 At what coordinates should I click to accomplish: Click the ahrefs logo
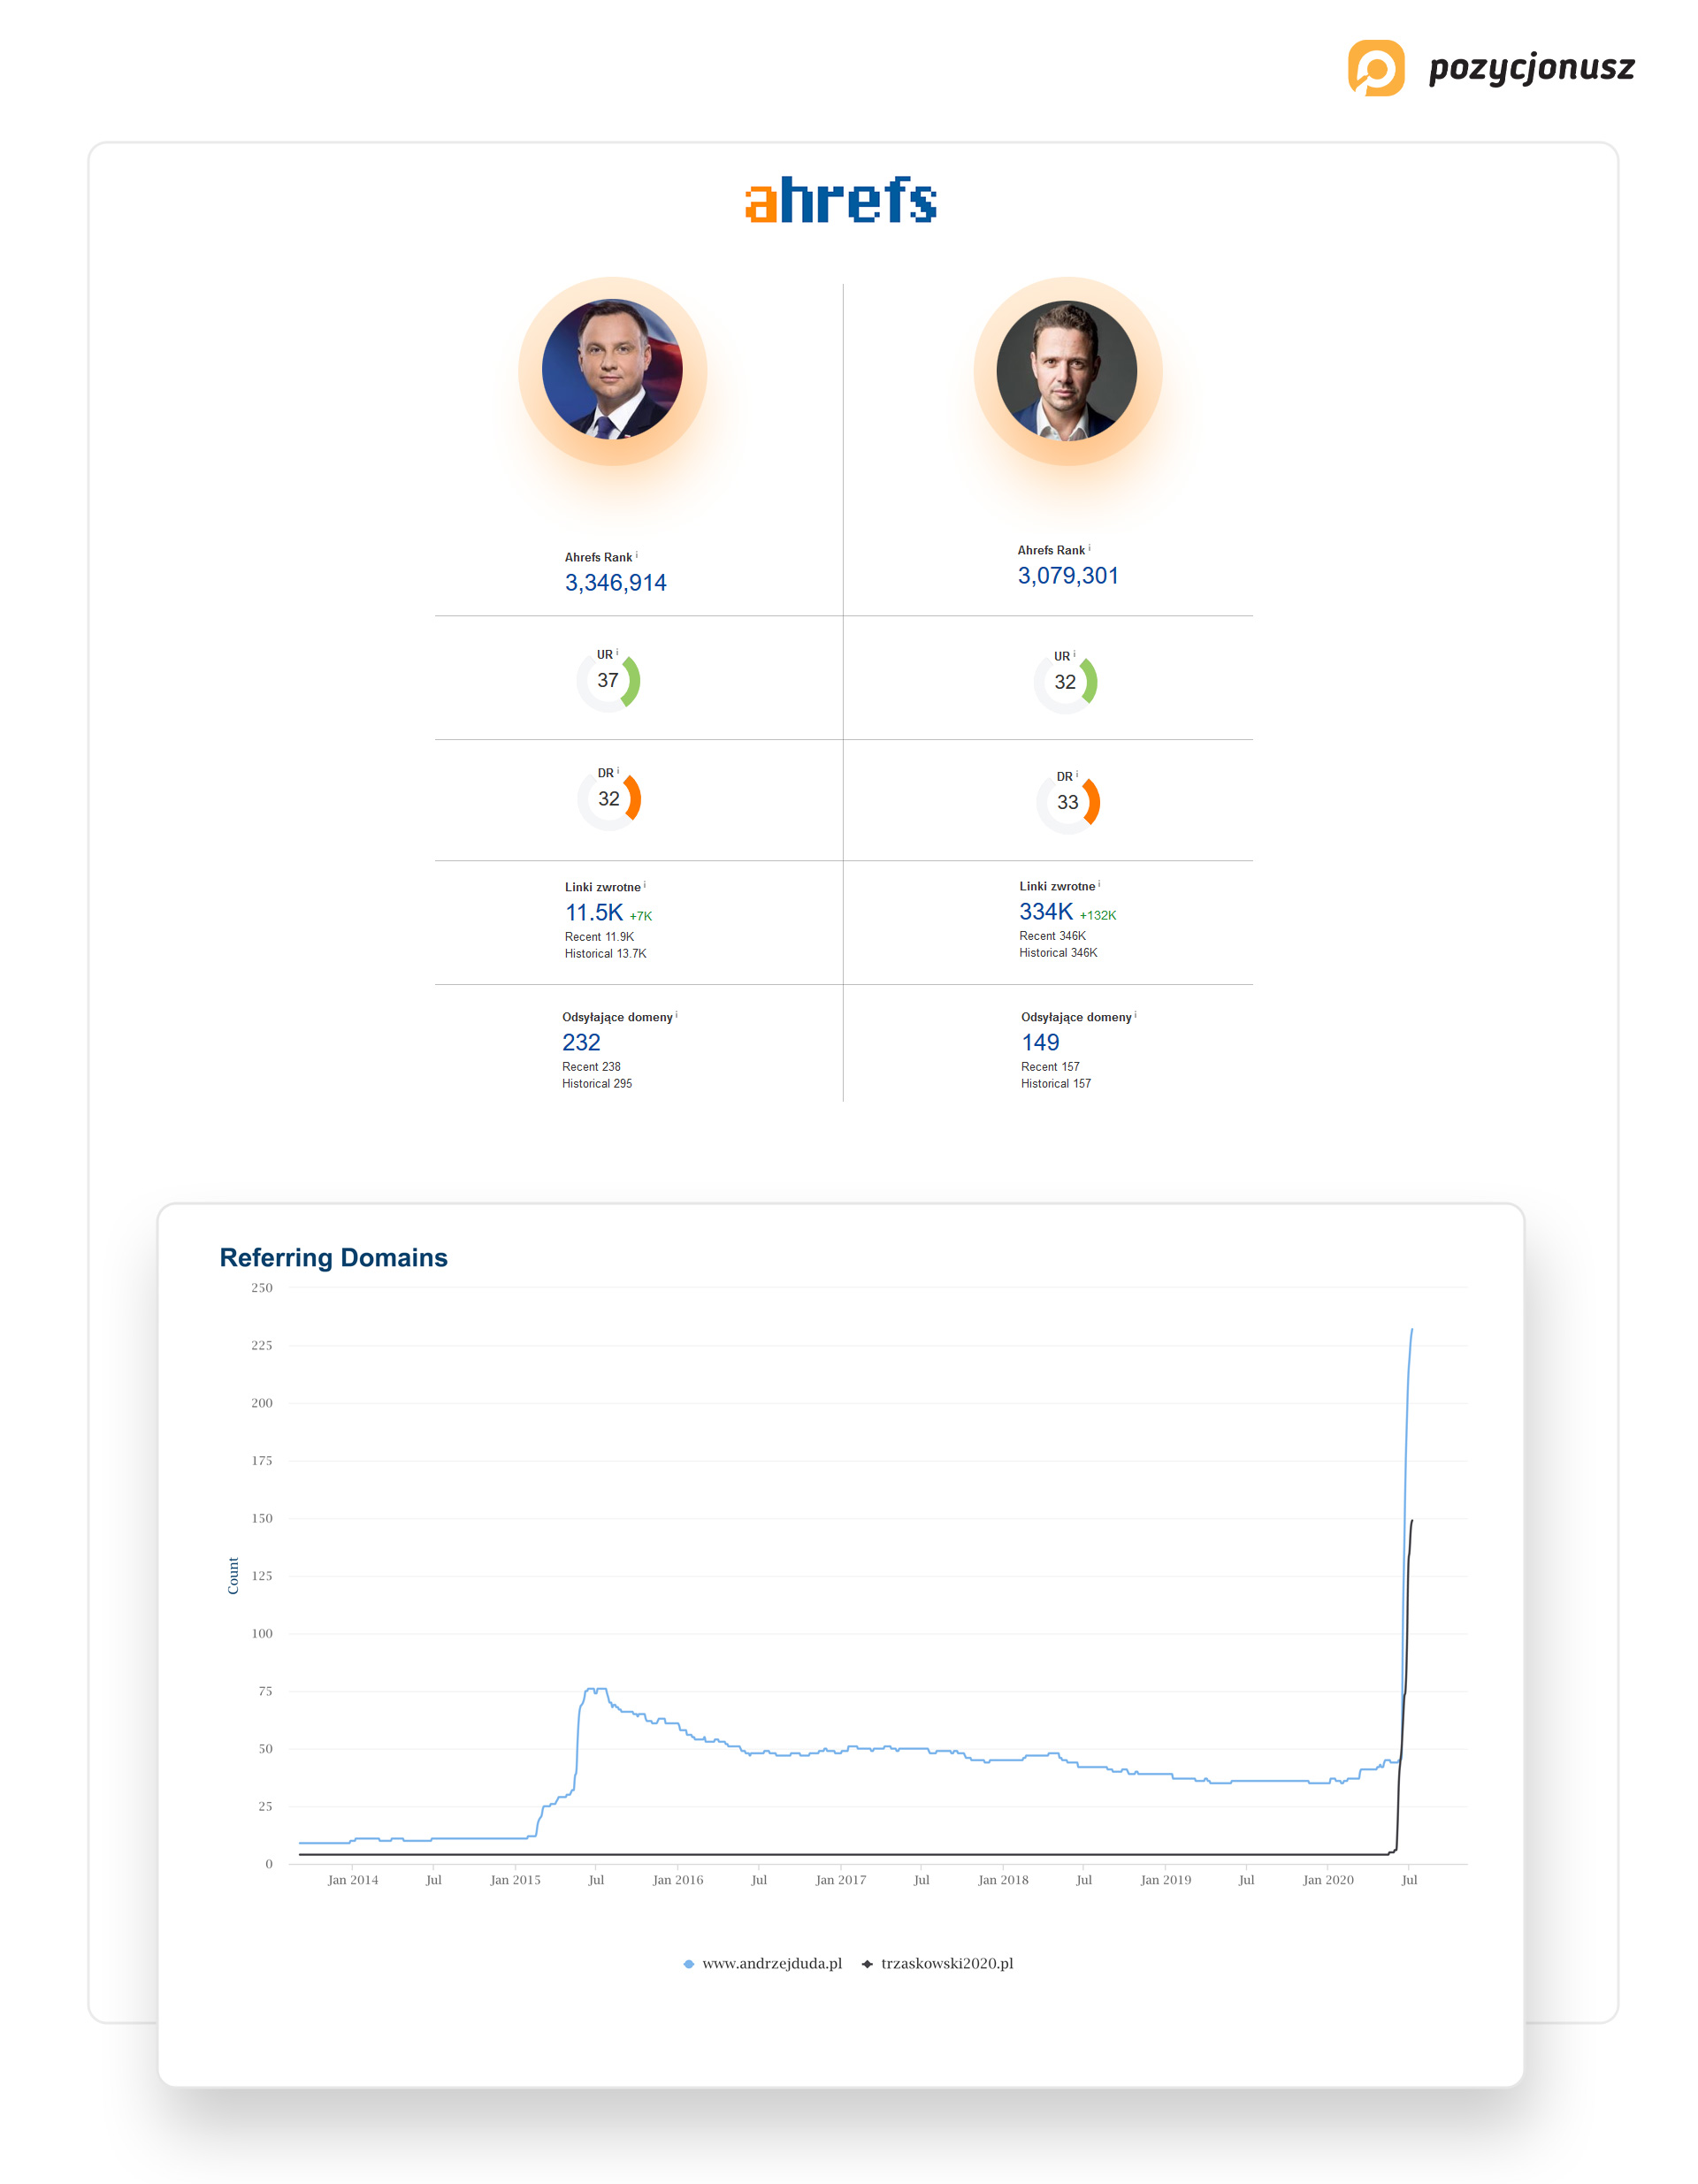pyautogui.click(x=841, y=199)
